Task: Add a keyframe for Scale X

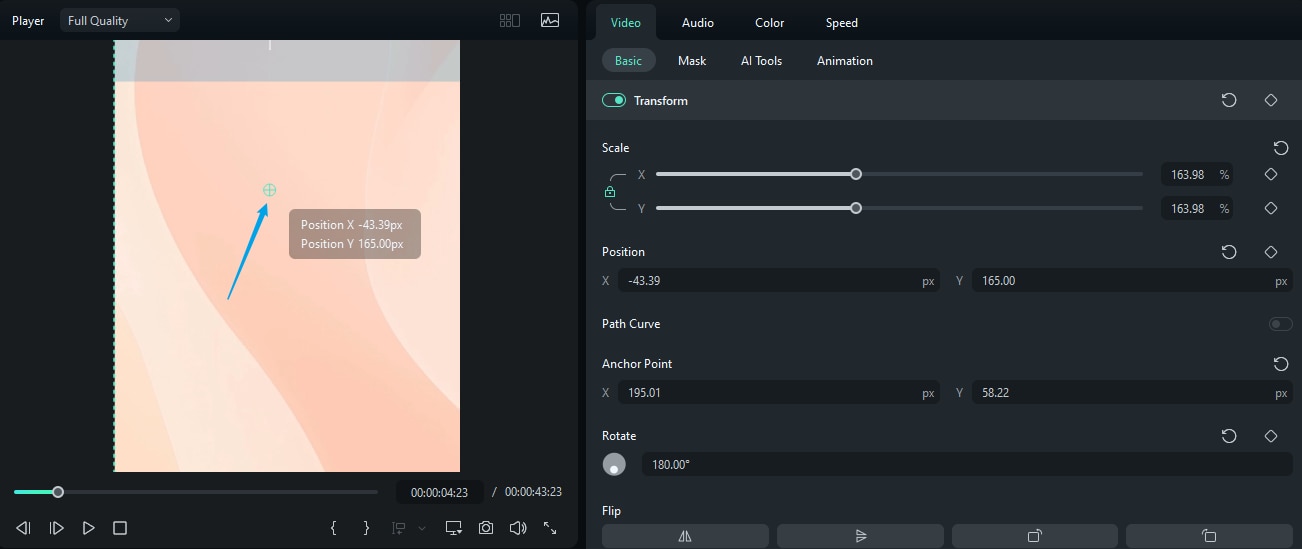Action: (x=1271, y=174)
